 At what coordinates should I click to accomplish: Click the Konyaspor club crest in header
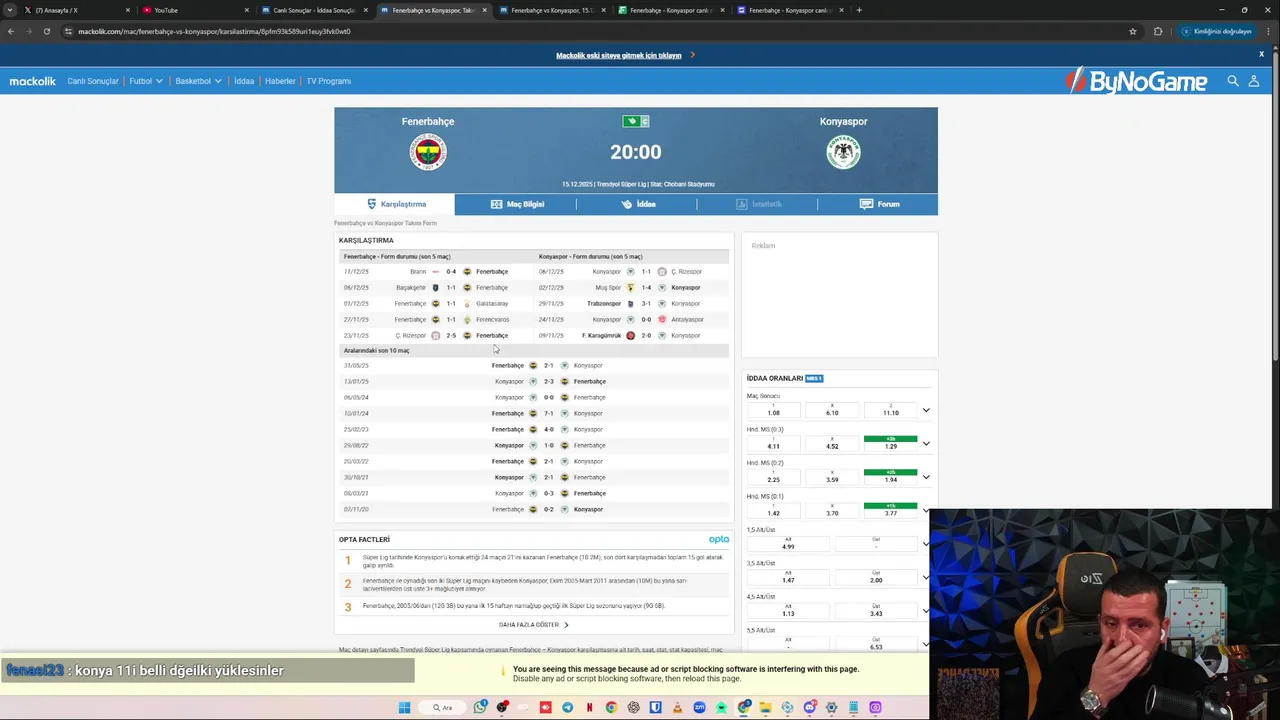[x=843, y=152]
